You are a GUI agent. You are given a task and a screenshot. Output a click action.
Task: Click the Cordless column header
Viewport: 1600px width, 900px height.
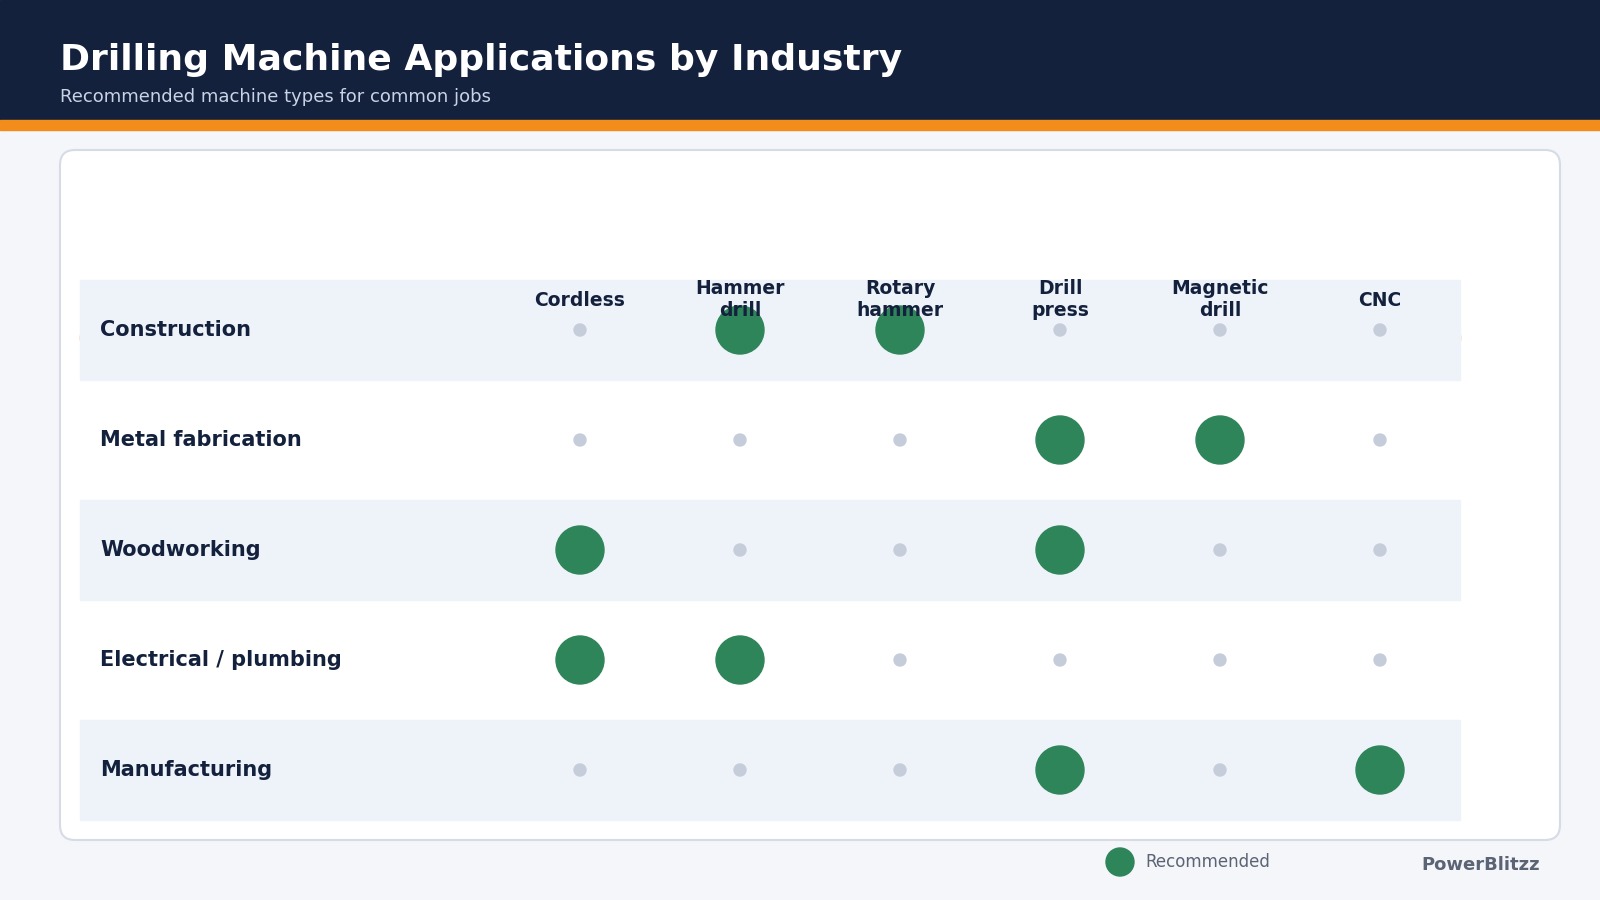tap(580, 300)
